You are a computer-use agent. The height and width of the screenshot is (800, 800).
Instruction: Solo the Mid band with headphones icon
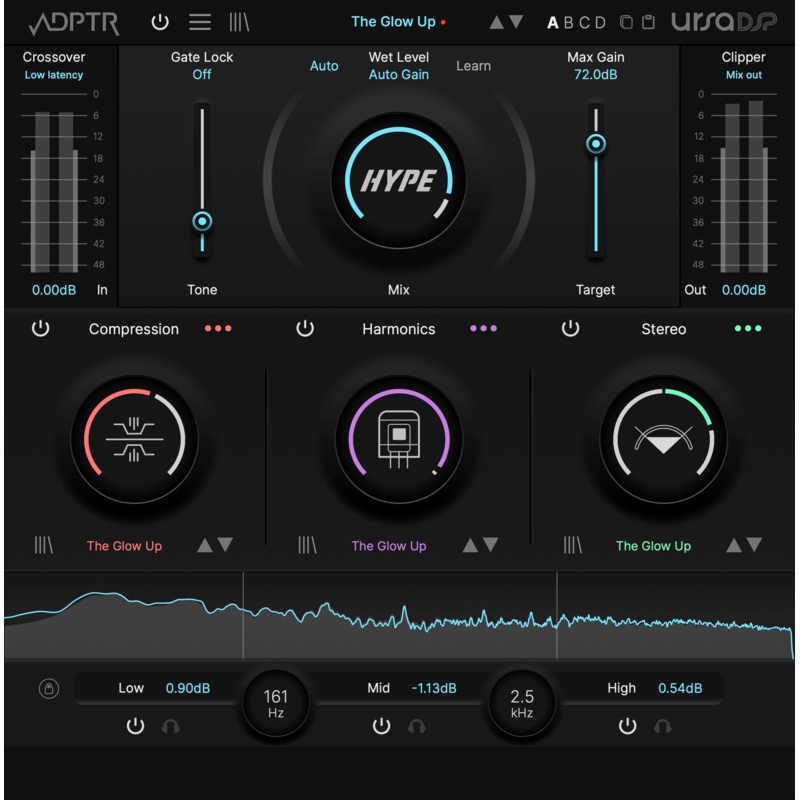416,726
